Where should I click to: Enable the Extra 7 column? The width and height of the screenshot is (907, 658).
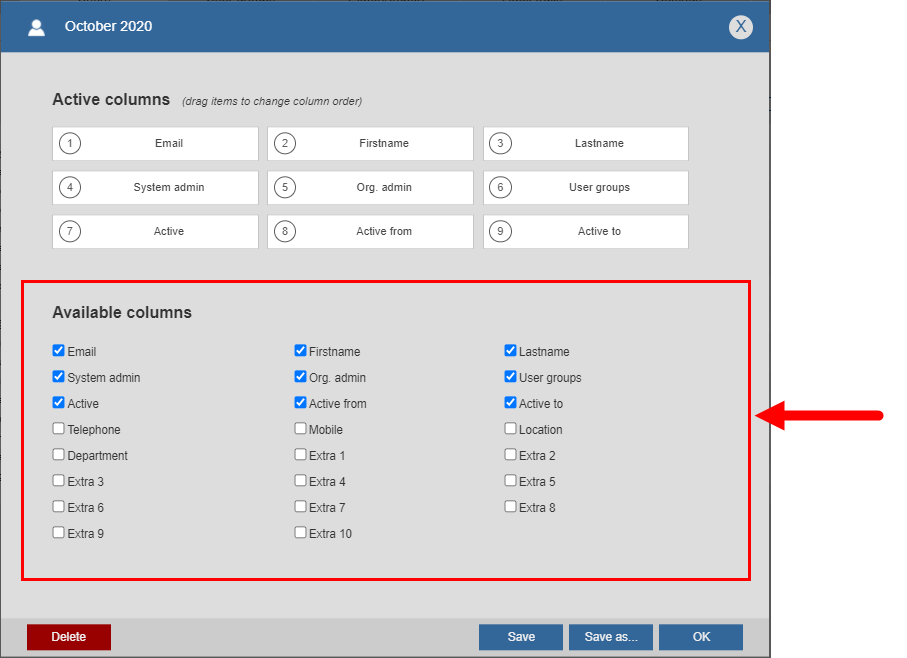(300, 507)
